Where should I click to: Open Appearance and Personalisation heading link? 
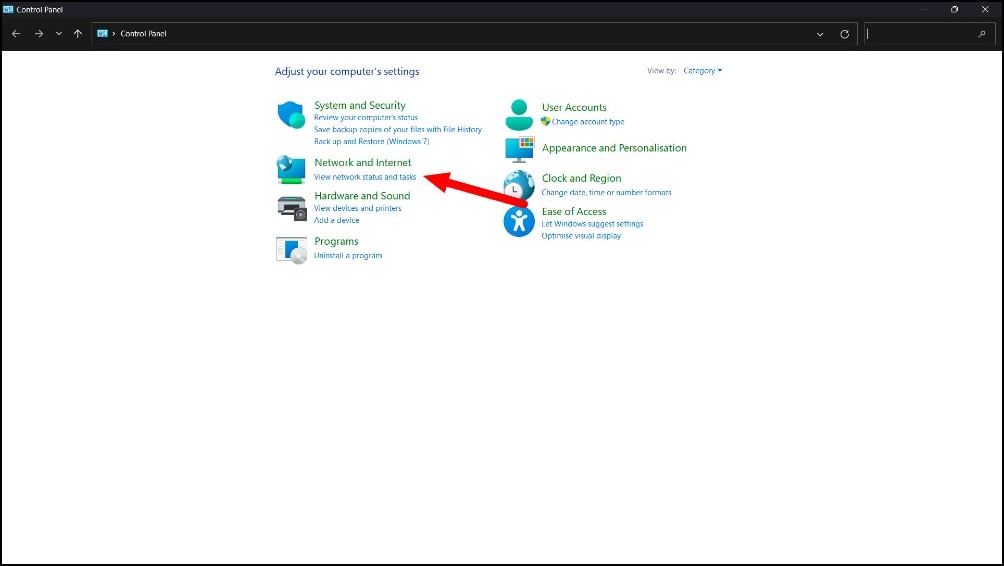point(614,148)
